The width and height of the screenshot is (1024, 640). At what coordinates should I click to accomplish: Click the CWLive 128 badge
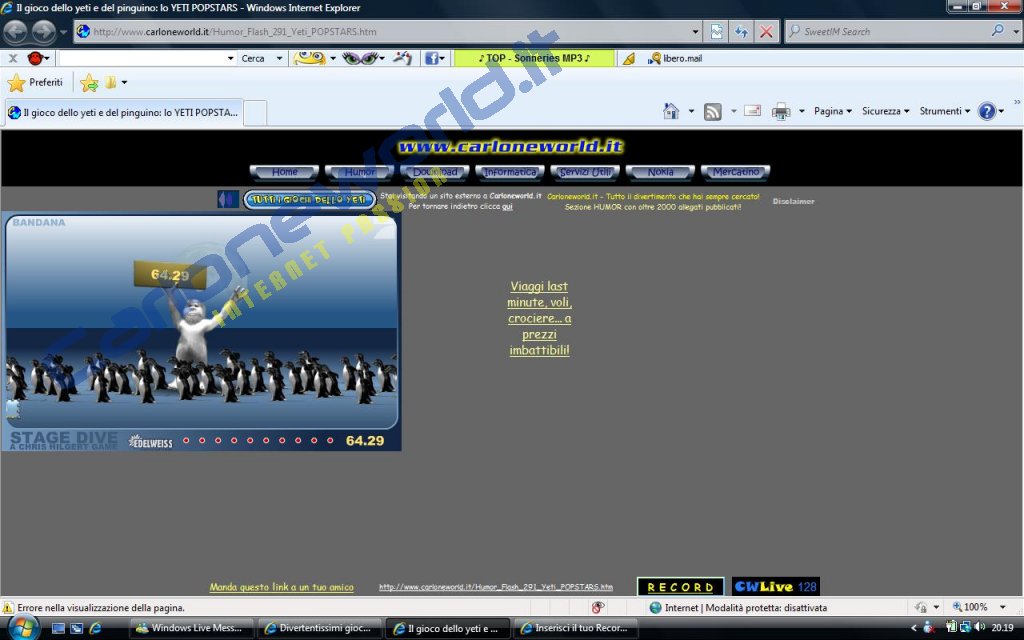(x=775, y=586)
